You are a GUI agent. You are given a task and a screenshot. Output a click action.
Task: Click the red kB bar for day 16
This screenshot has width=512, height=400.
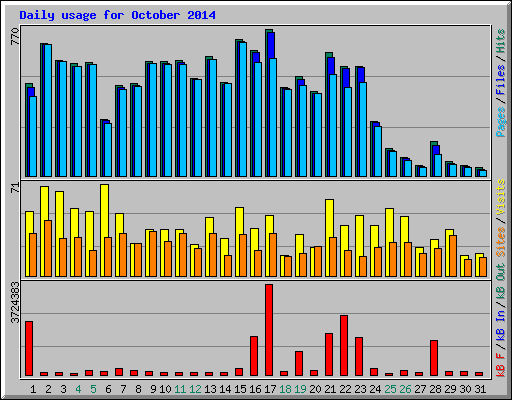pos(254,356)
